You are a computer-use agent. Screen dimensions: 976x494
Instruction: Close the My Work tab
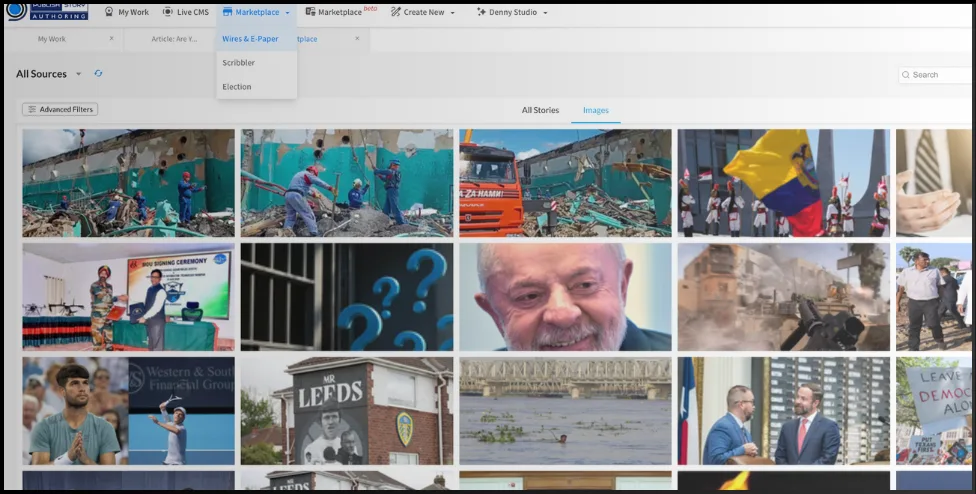(111, 39)
